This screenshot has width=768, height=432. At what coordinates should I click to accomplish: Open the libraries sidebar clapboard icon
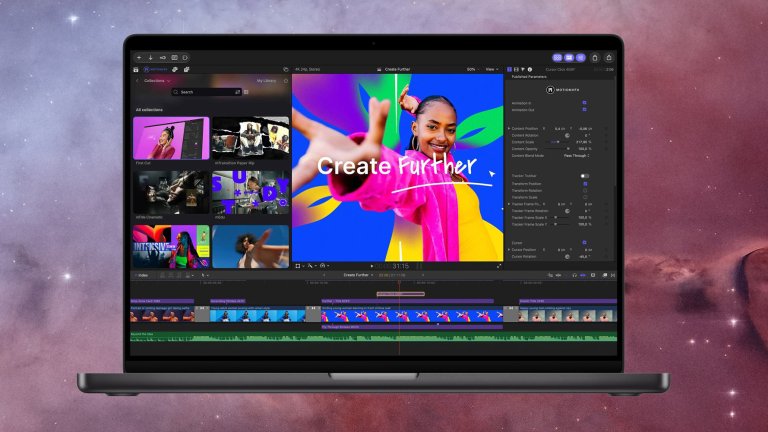[x=136, y=70]
